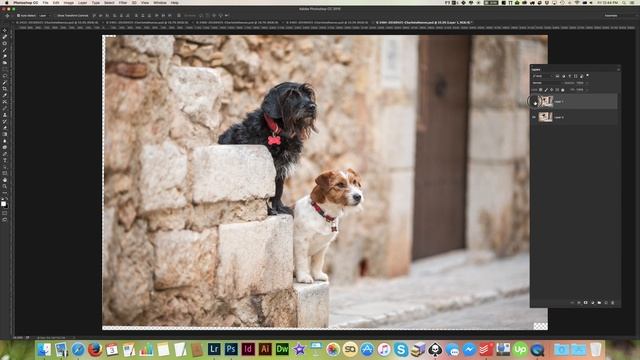The height and width of the screenshot is (360, 640).
Task: Open InDesign from the Dock
Action: tap(248, 349)
